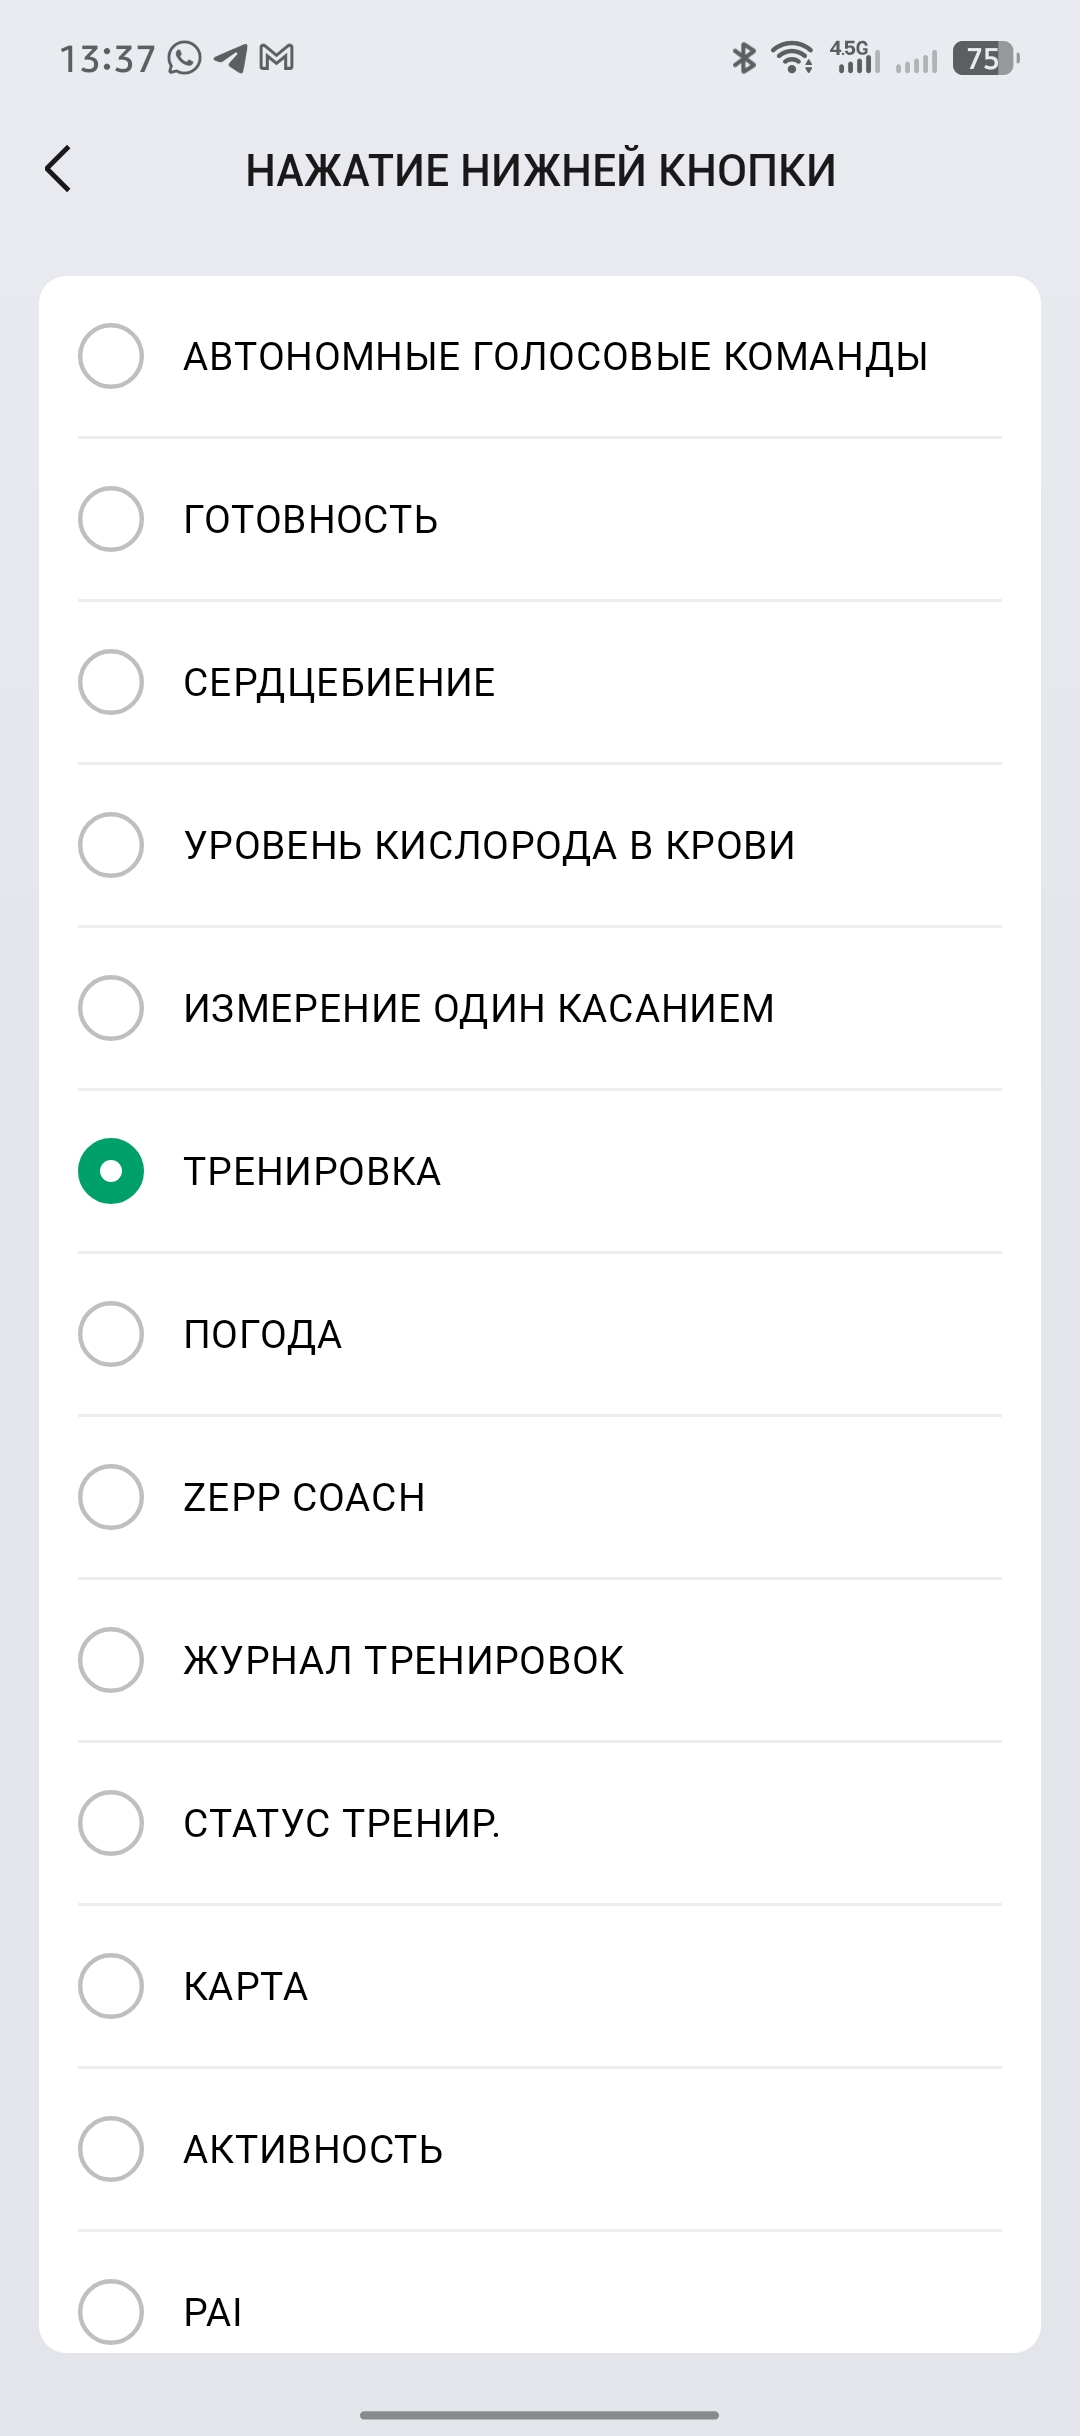Screen dimensions: 1080x2436
Task: Tap the Telegram notification icon
Action: [x=231, y=58]
